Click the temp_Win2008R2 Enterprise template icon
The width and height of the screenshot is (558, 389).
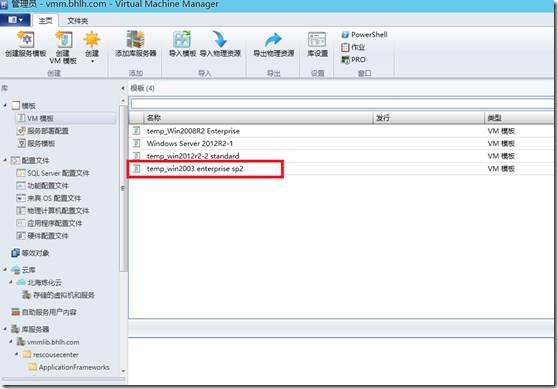pyautogui.click(x=136, y=131)
